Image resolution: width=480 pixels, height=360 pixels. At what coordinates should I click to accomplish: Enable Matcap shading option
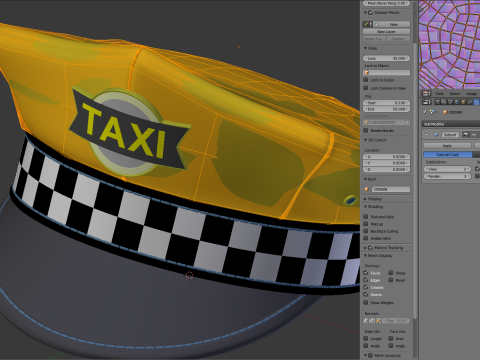tap(366, 224)
